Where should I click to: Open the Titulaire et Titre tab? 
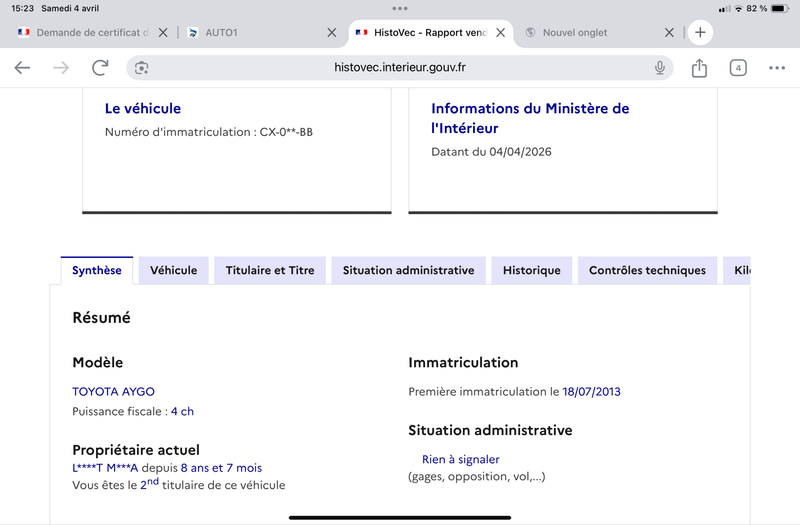[x=270, y=270]
